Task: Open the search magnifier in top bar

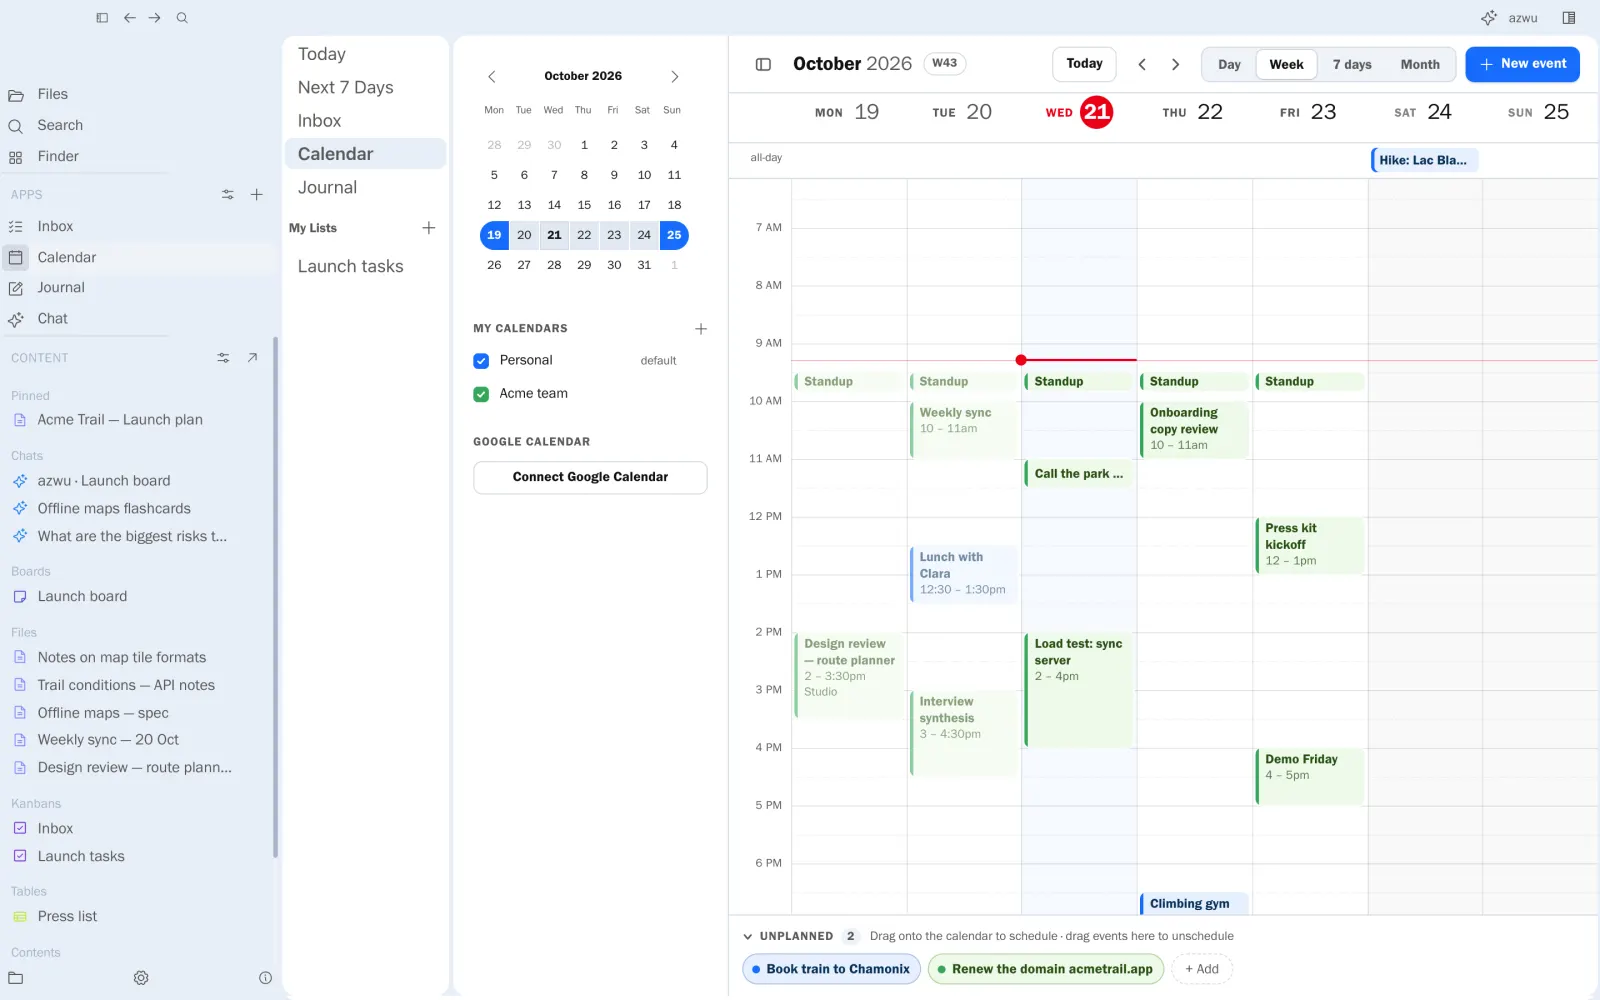Action: tap(182, 18)
